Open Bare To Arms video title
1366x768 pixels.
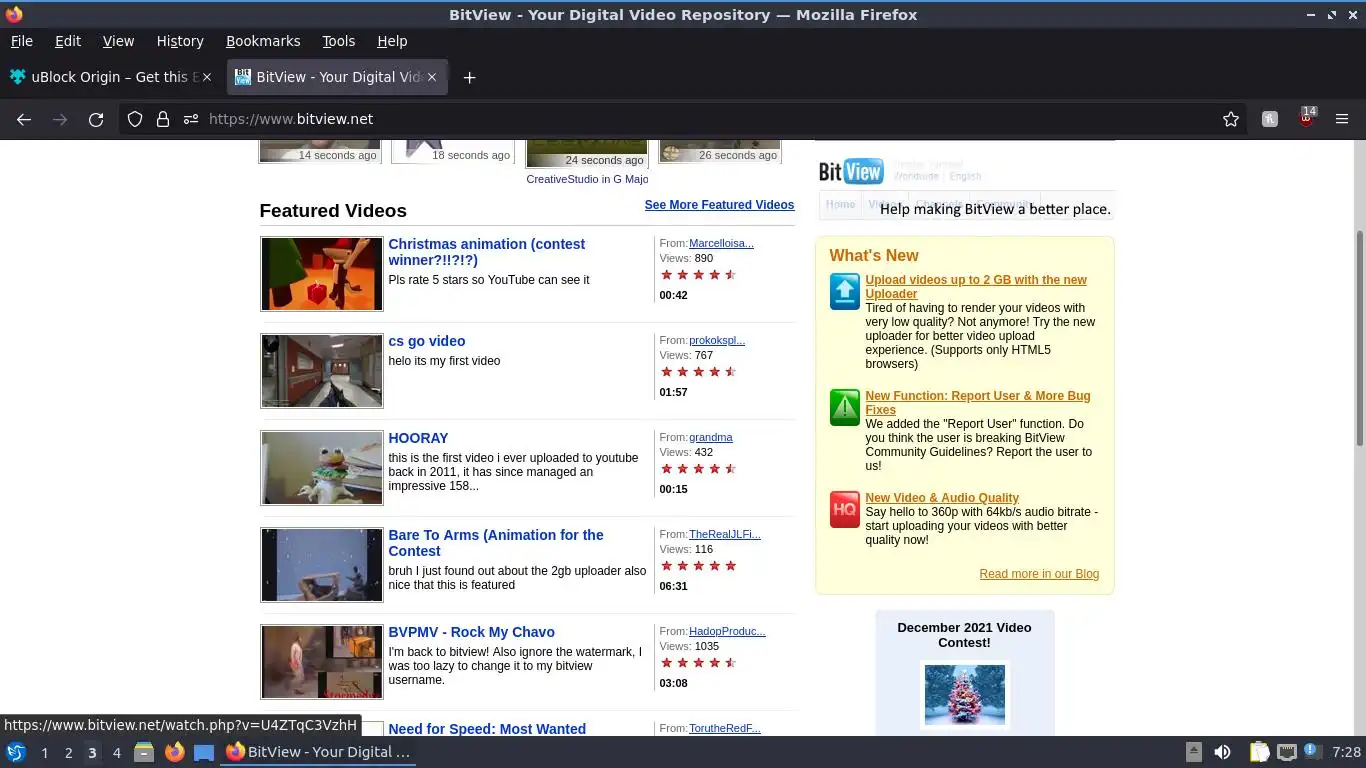point(496,543)
